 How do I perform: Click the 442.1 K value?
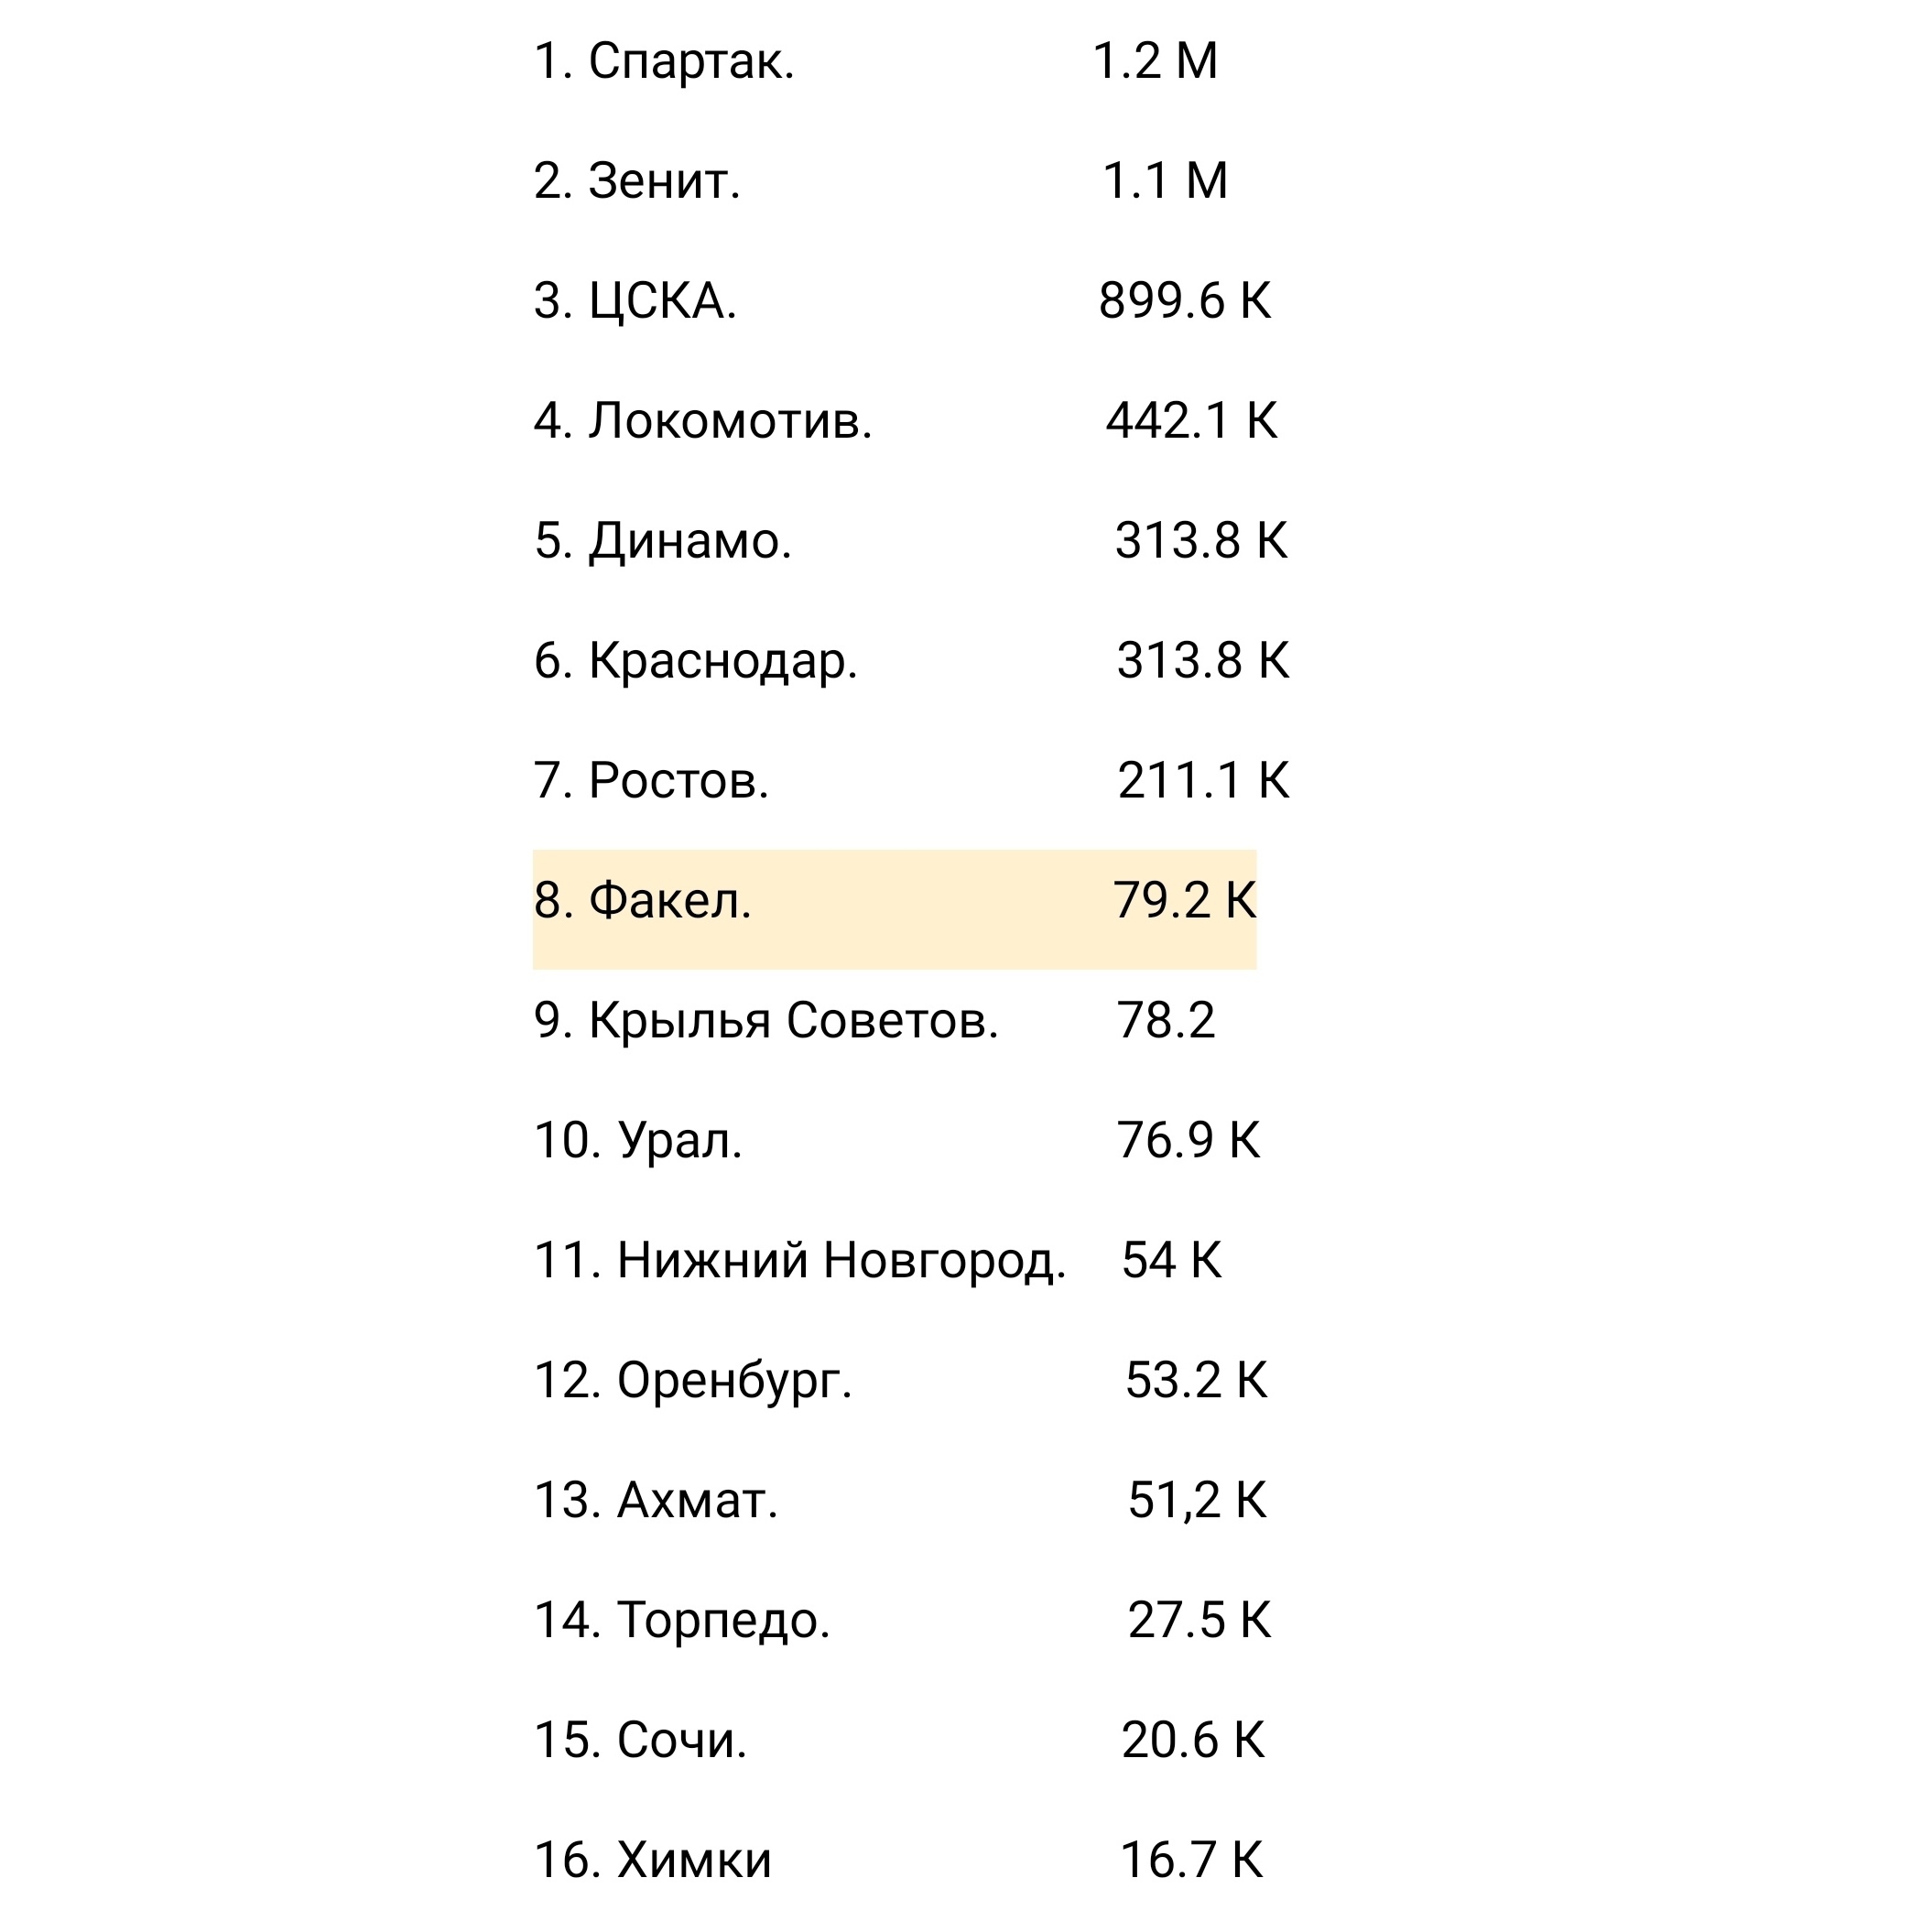click(1191, 422)
